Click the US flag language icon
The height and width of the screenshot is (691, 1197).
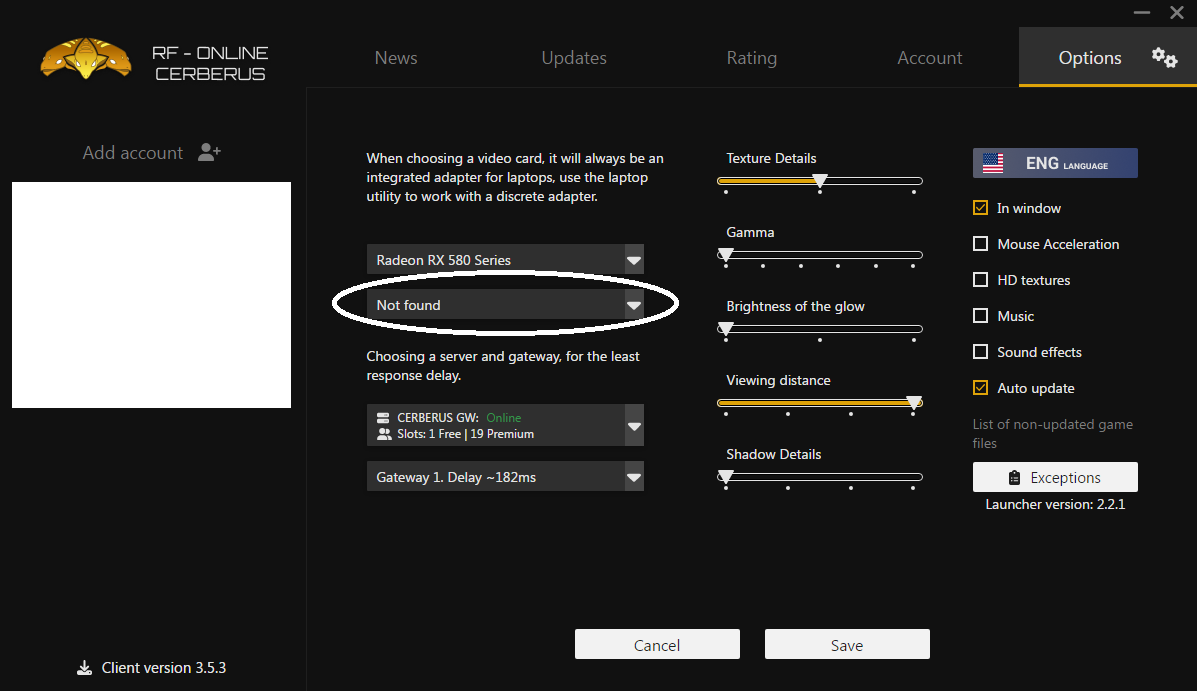pos(993,163)
